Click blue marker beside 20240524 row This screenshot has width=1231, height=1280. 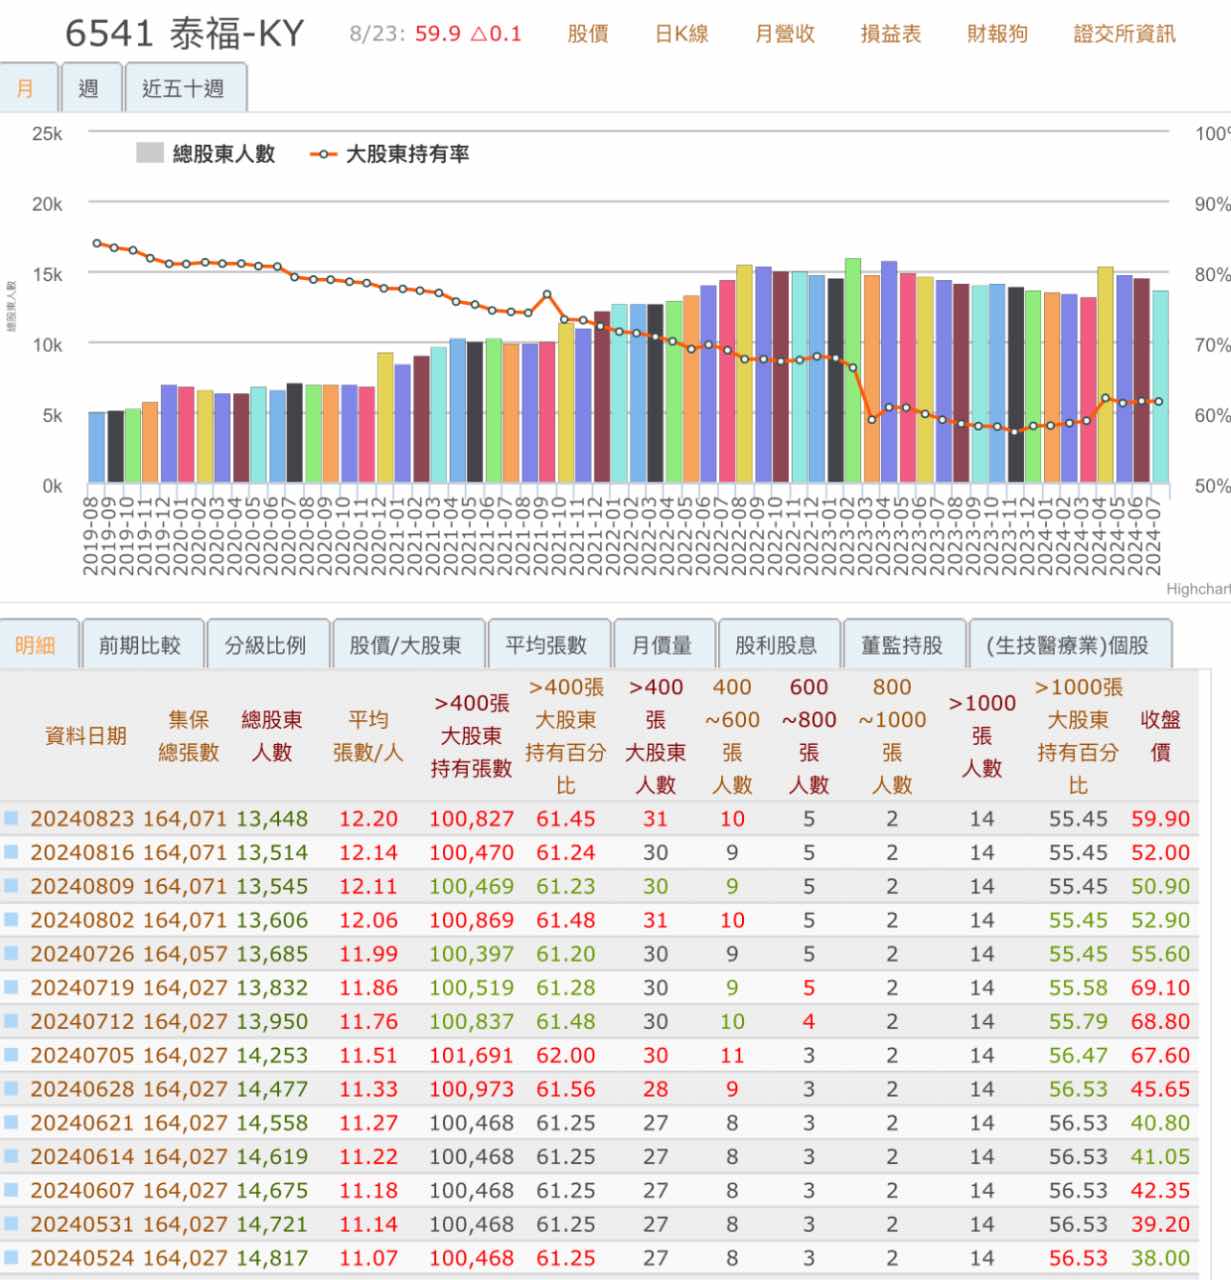(x=12, y=1258)
